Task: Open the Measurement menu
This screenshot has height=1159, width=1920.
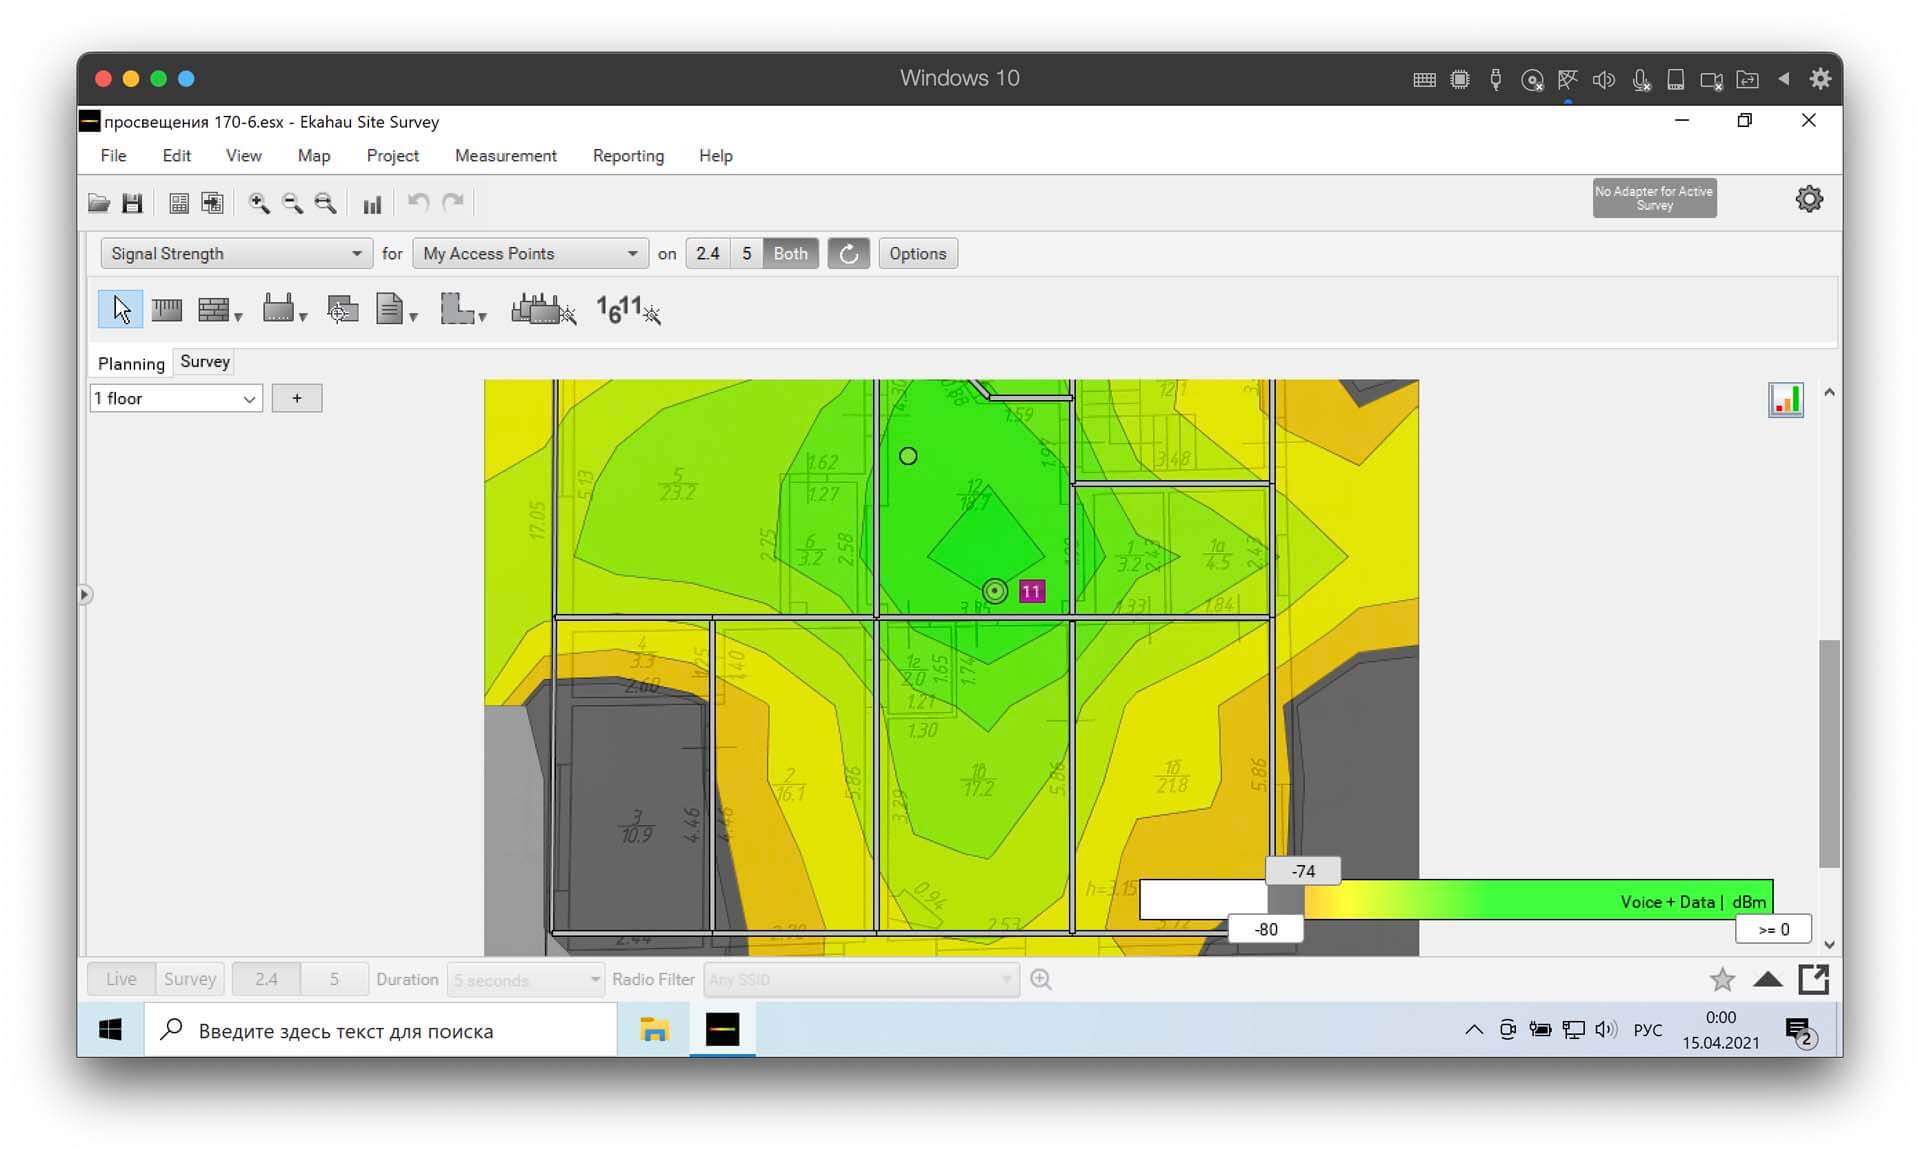Action: coord(505,156)
